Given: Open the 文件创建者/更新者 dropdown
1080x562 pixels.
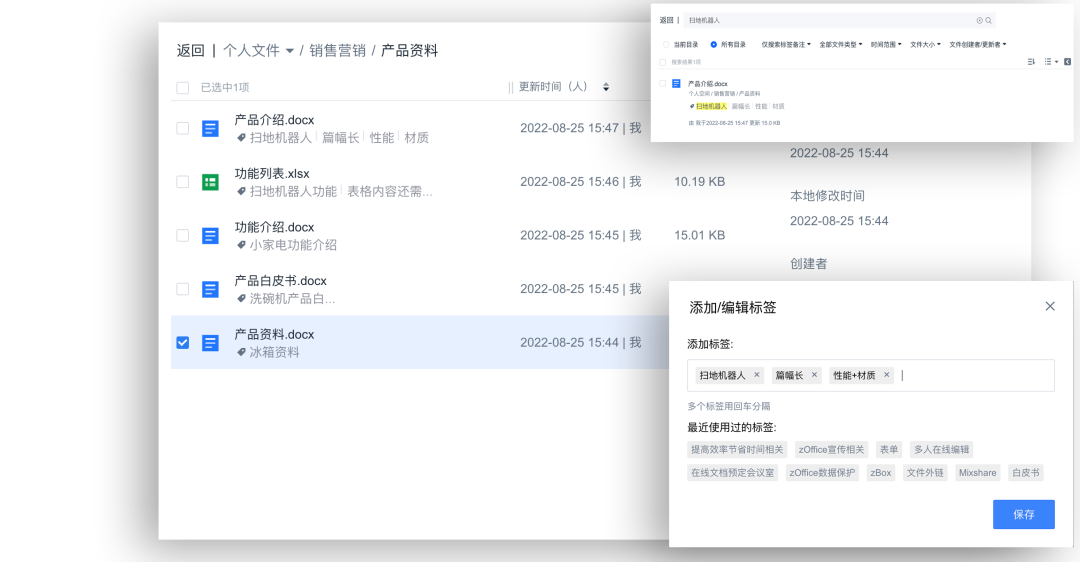Looking at the screenshot, I should [977, 44].
